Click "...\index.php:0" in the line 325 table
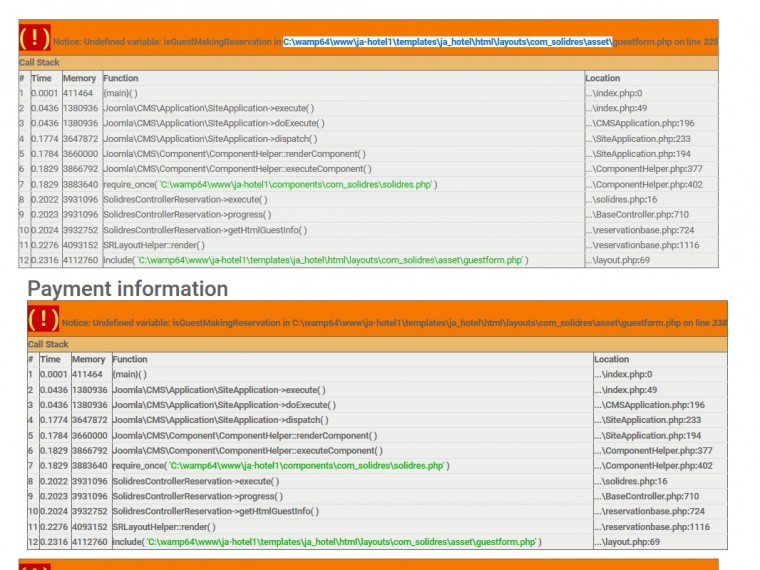Screen dimensions: 760x570 (x=614, y=93)
